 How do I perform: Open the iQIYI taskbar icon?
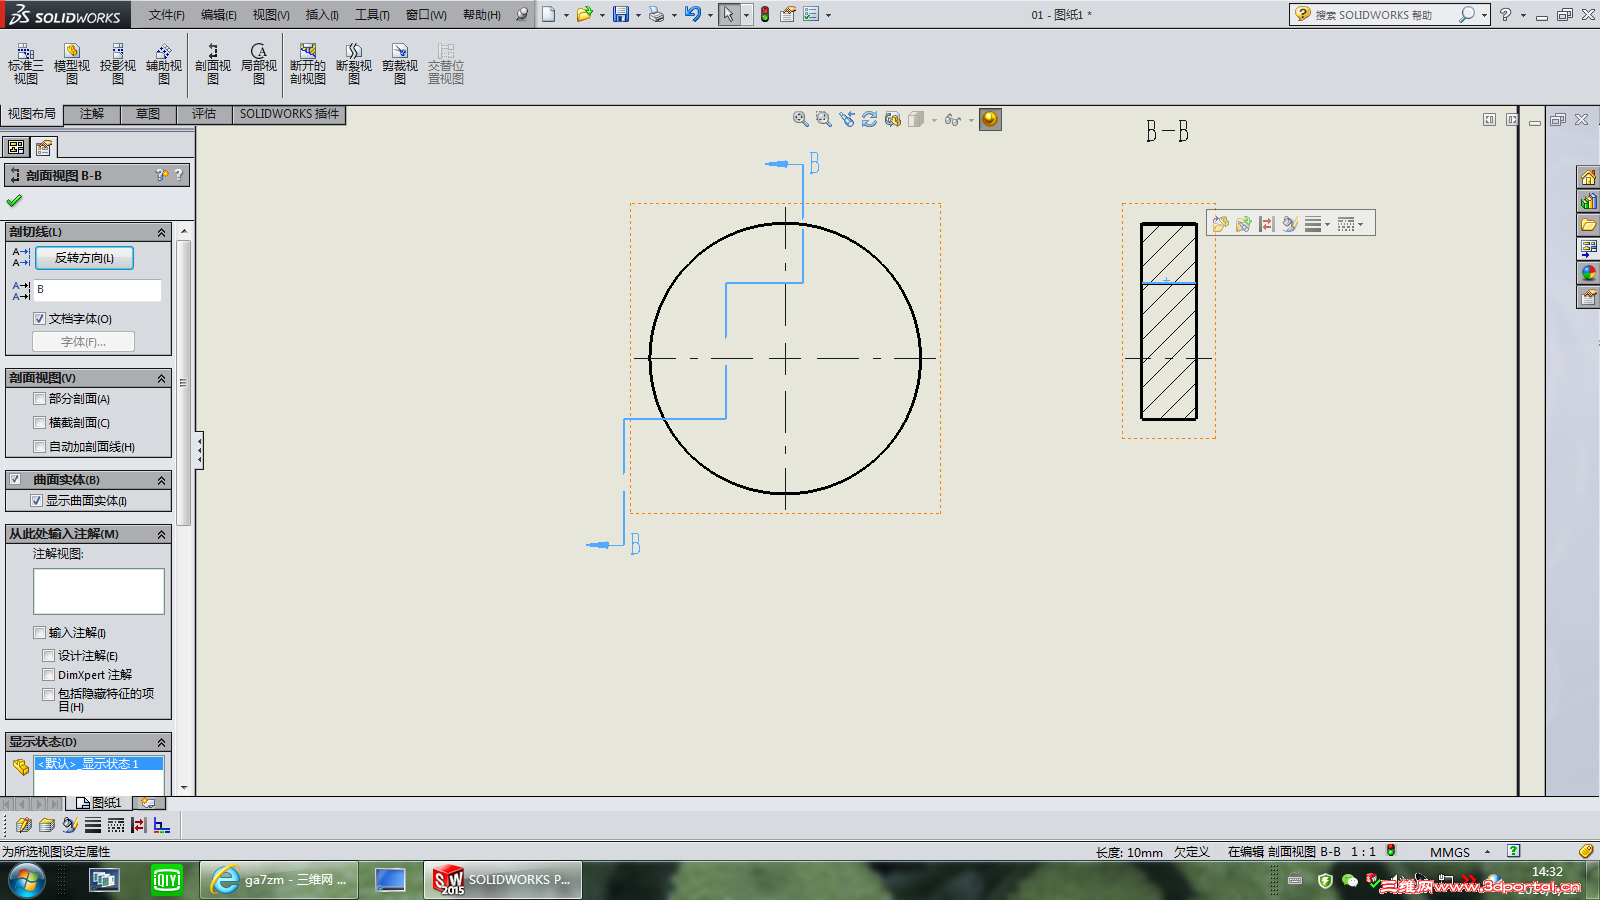point(166,880)
